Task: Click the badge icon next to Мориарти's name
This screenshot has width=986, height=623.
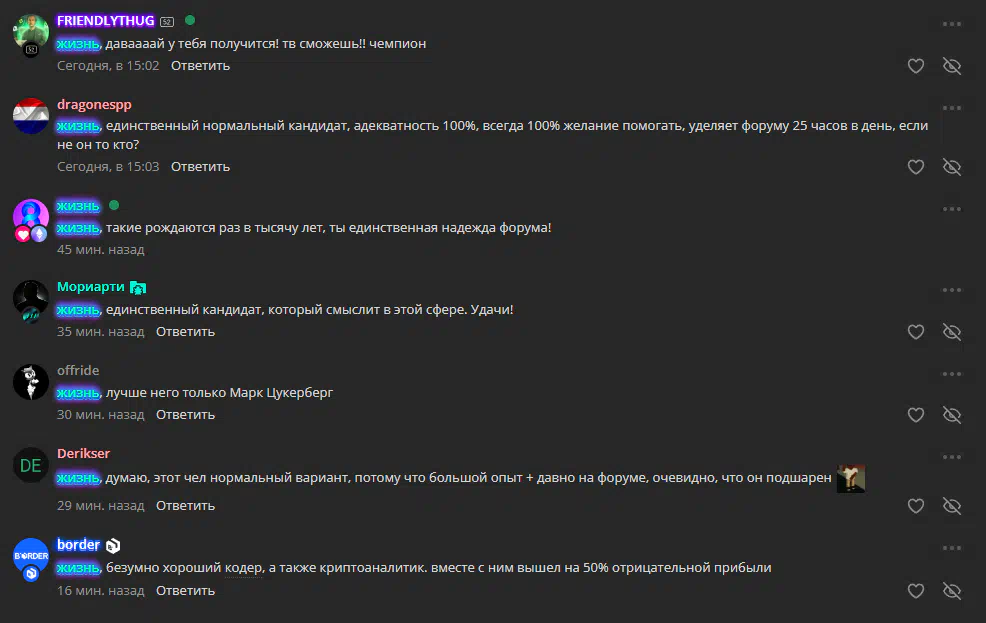Action: pyautogui.click(x=138, y=288)
